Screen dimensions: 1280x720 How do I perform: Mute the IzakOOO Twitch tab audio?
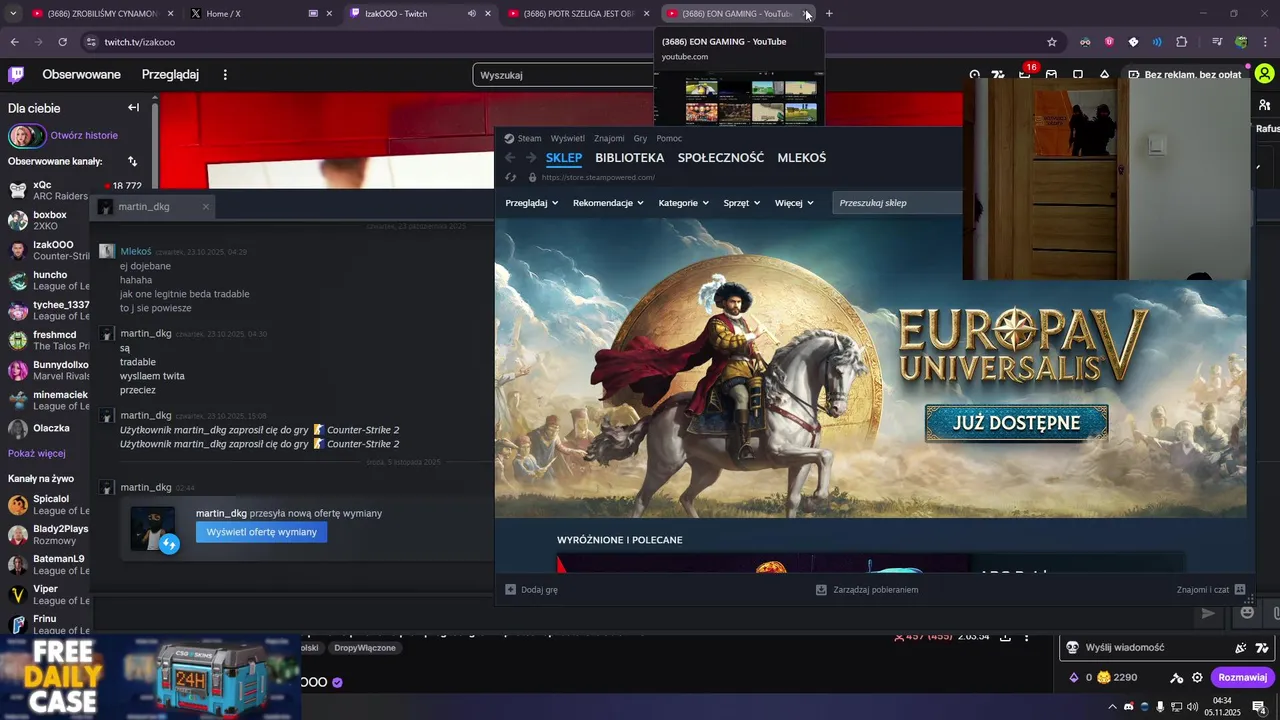[x=472, y=14]
